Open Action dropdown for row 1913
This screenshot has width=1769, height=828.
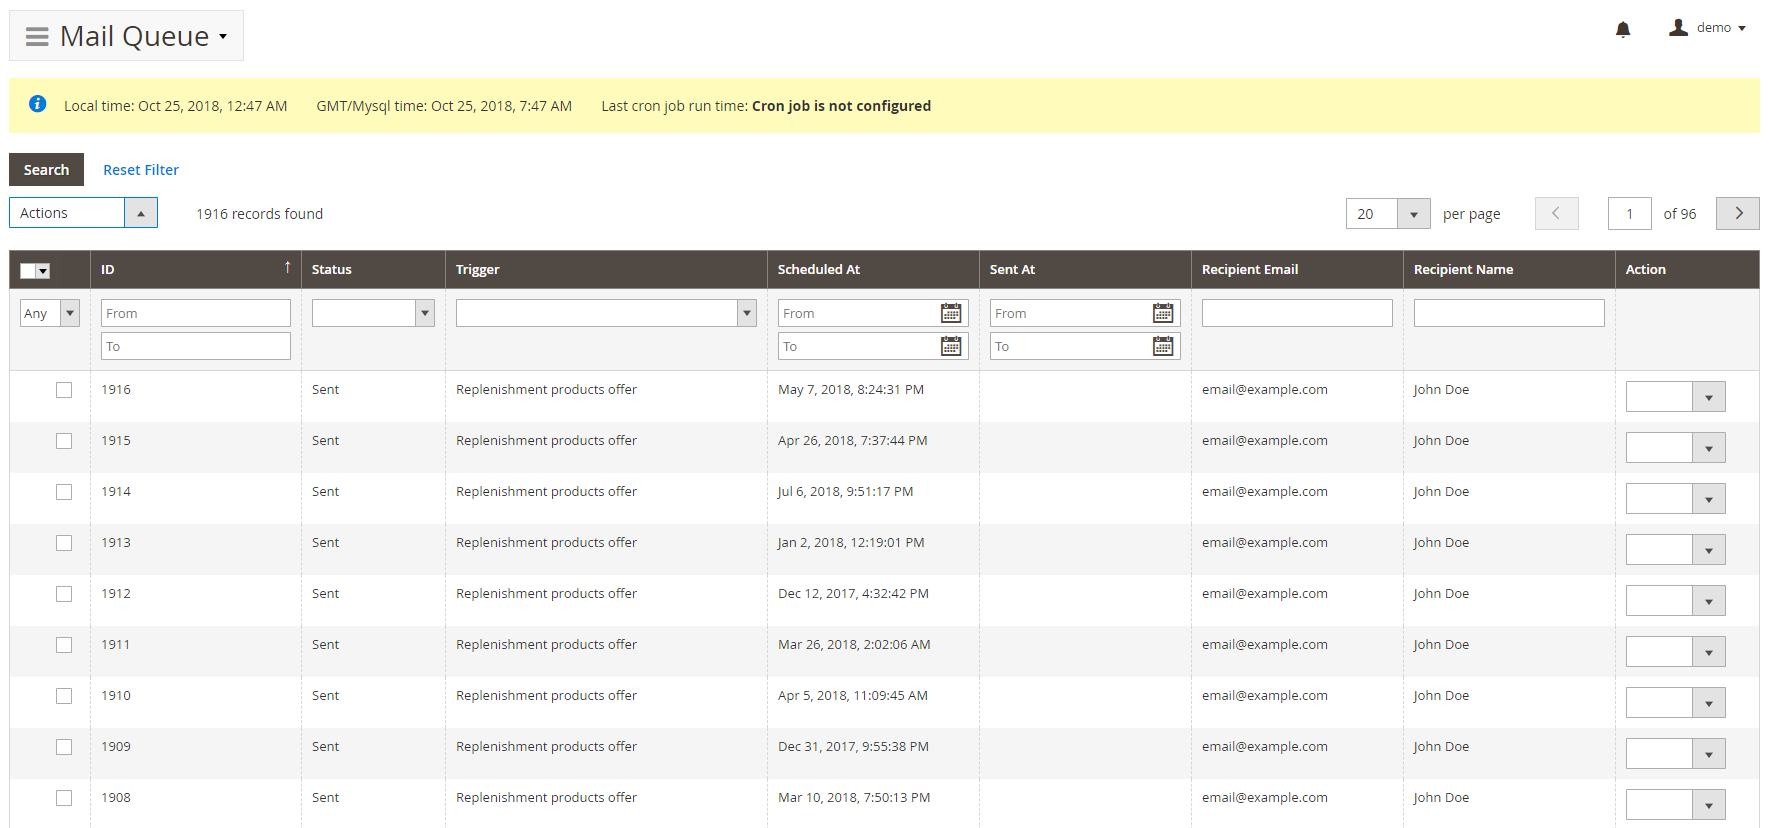1675,550
